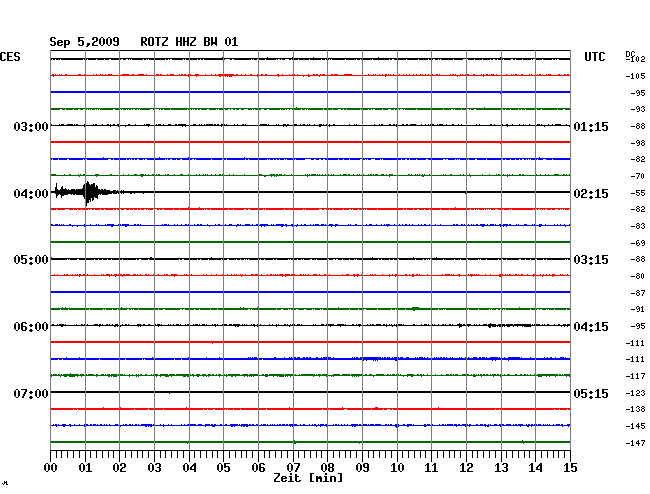Select the '01' minute tick label
650x494 pixels.
pyautogui.click(x=85, y=468)
